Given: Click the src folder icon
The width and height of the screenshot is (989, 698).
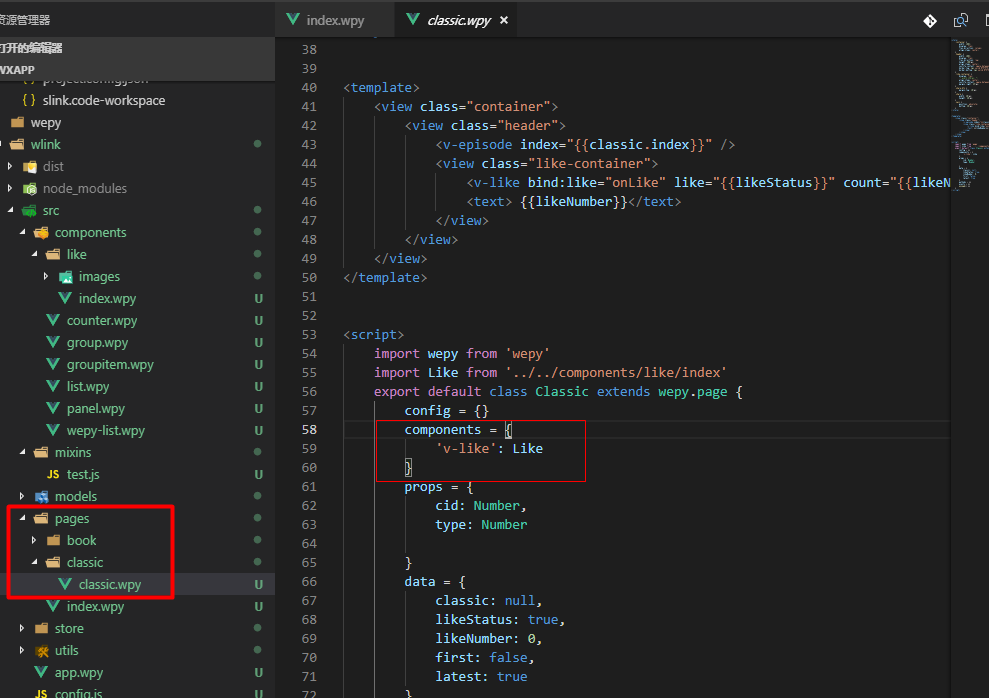Looking at the screenshot, I should coord(29,211).
